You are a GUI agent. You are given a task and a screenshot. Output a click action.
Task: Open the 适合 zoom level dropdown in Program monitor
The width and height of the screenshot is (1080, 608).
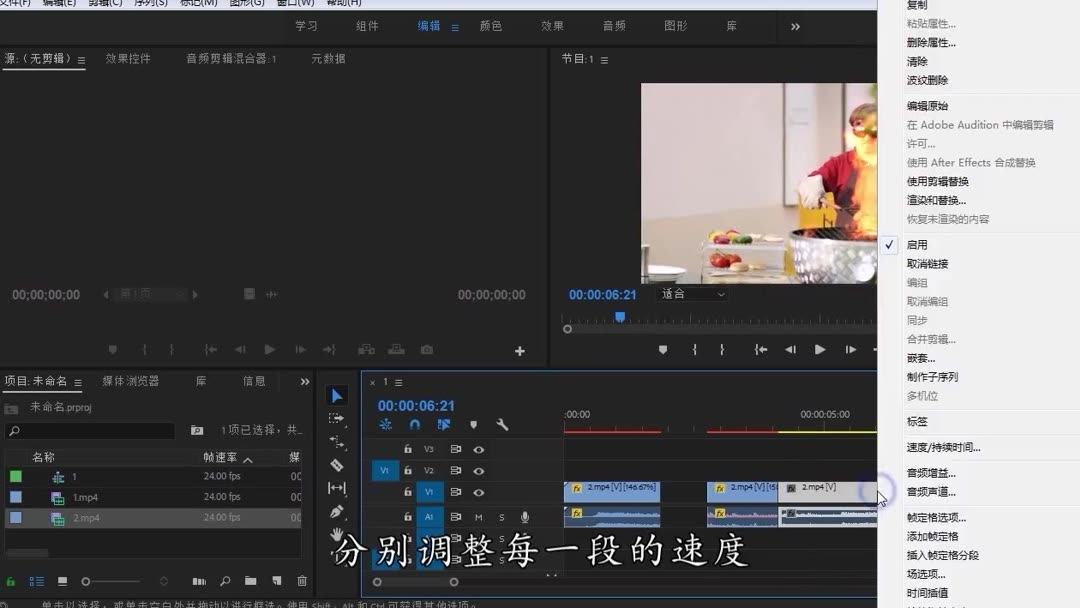point(690,294)
